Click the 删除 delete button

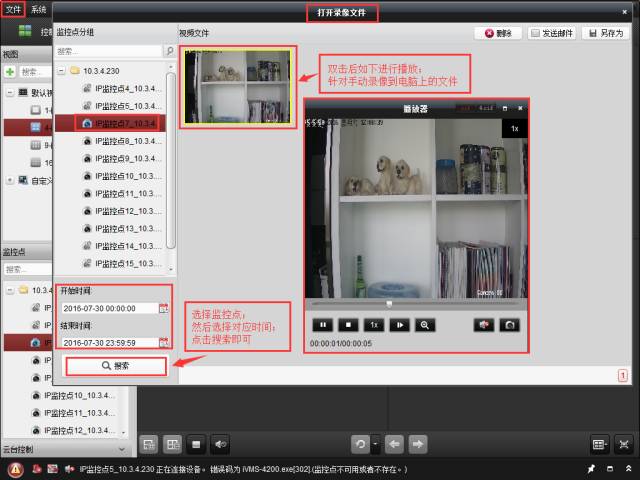(x=497, y=33)
